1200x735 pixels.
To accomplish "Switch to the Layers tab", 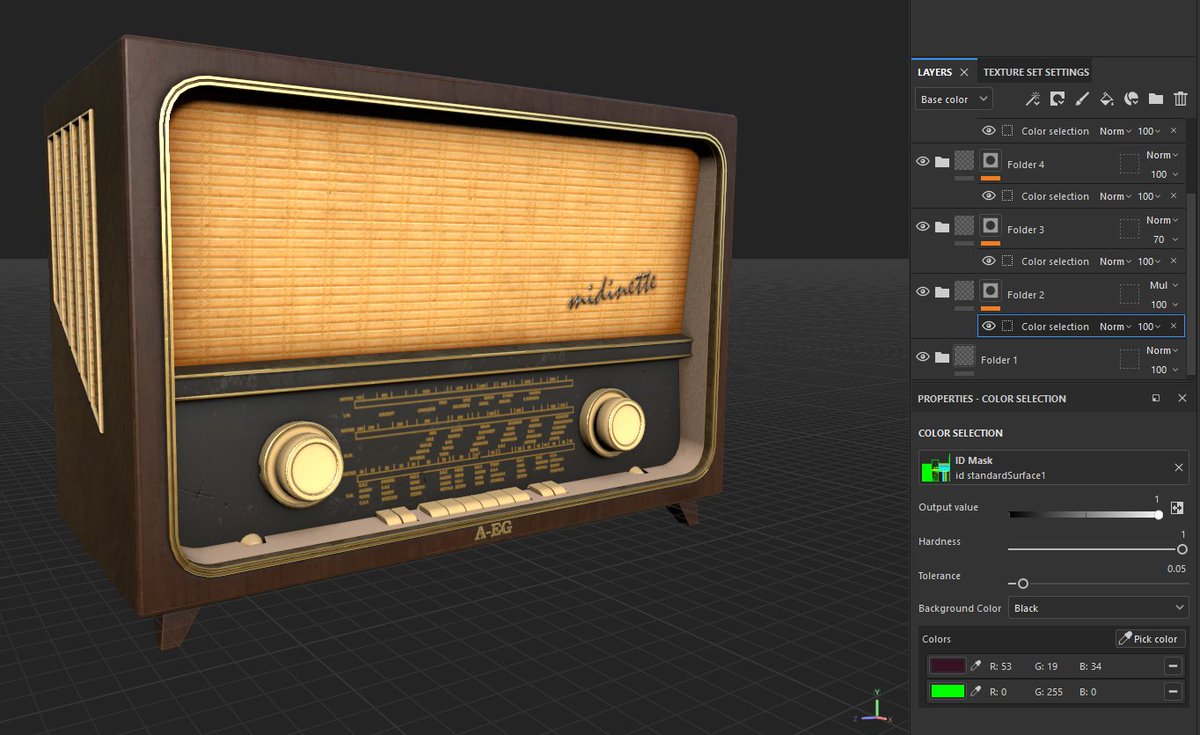I will 935,72.
